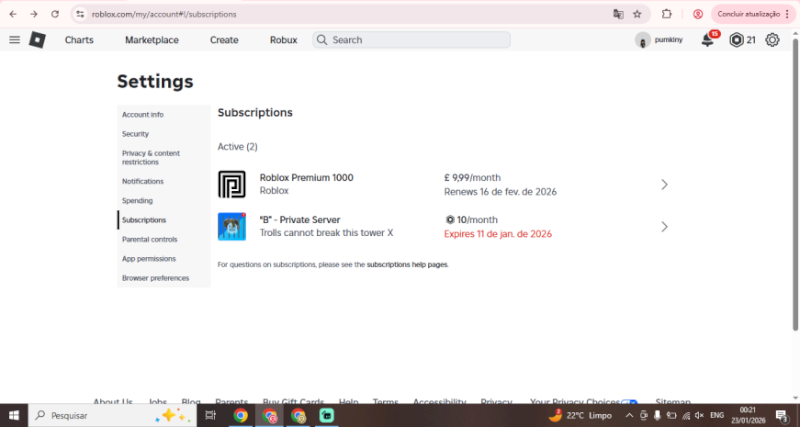The width and height of the screenshot is (800, 427).
Task: Select Spending in settings sidebar
Action: [164, 201]
